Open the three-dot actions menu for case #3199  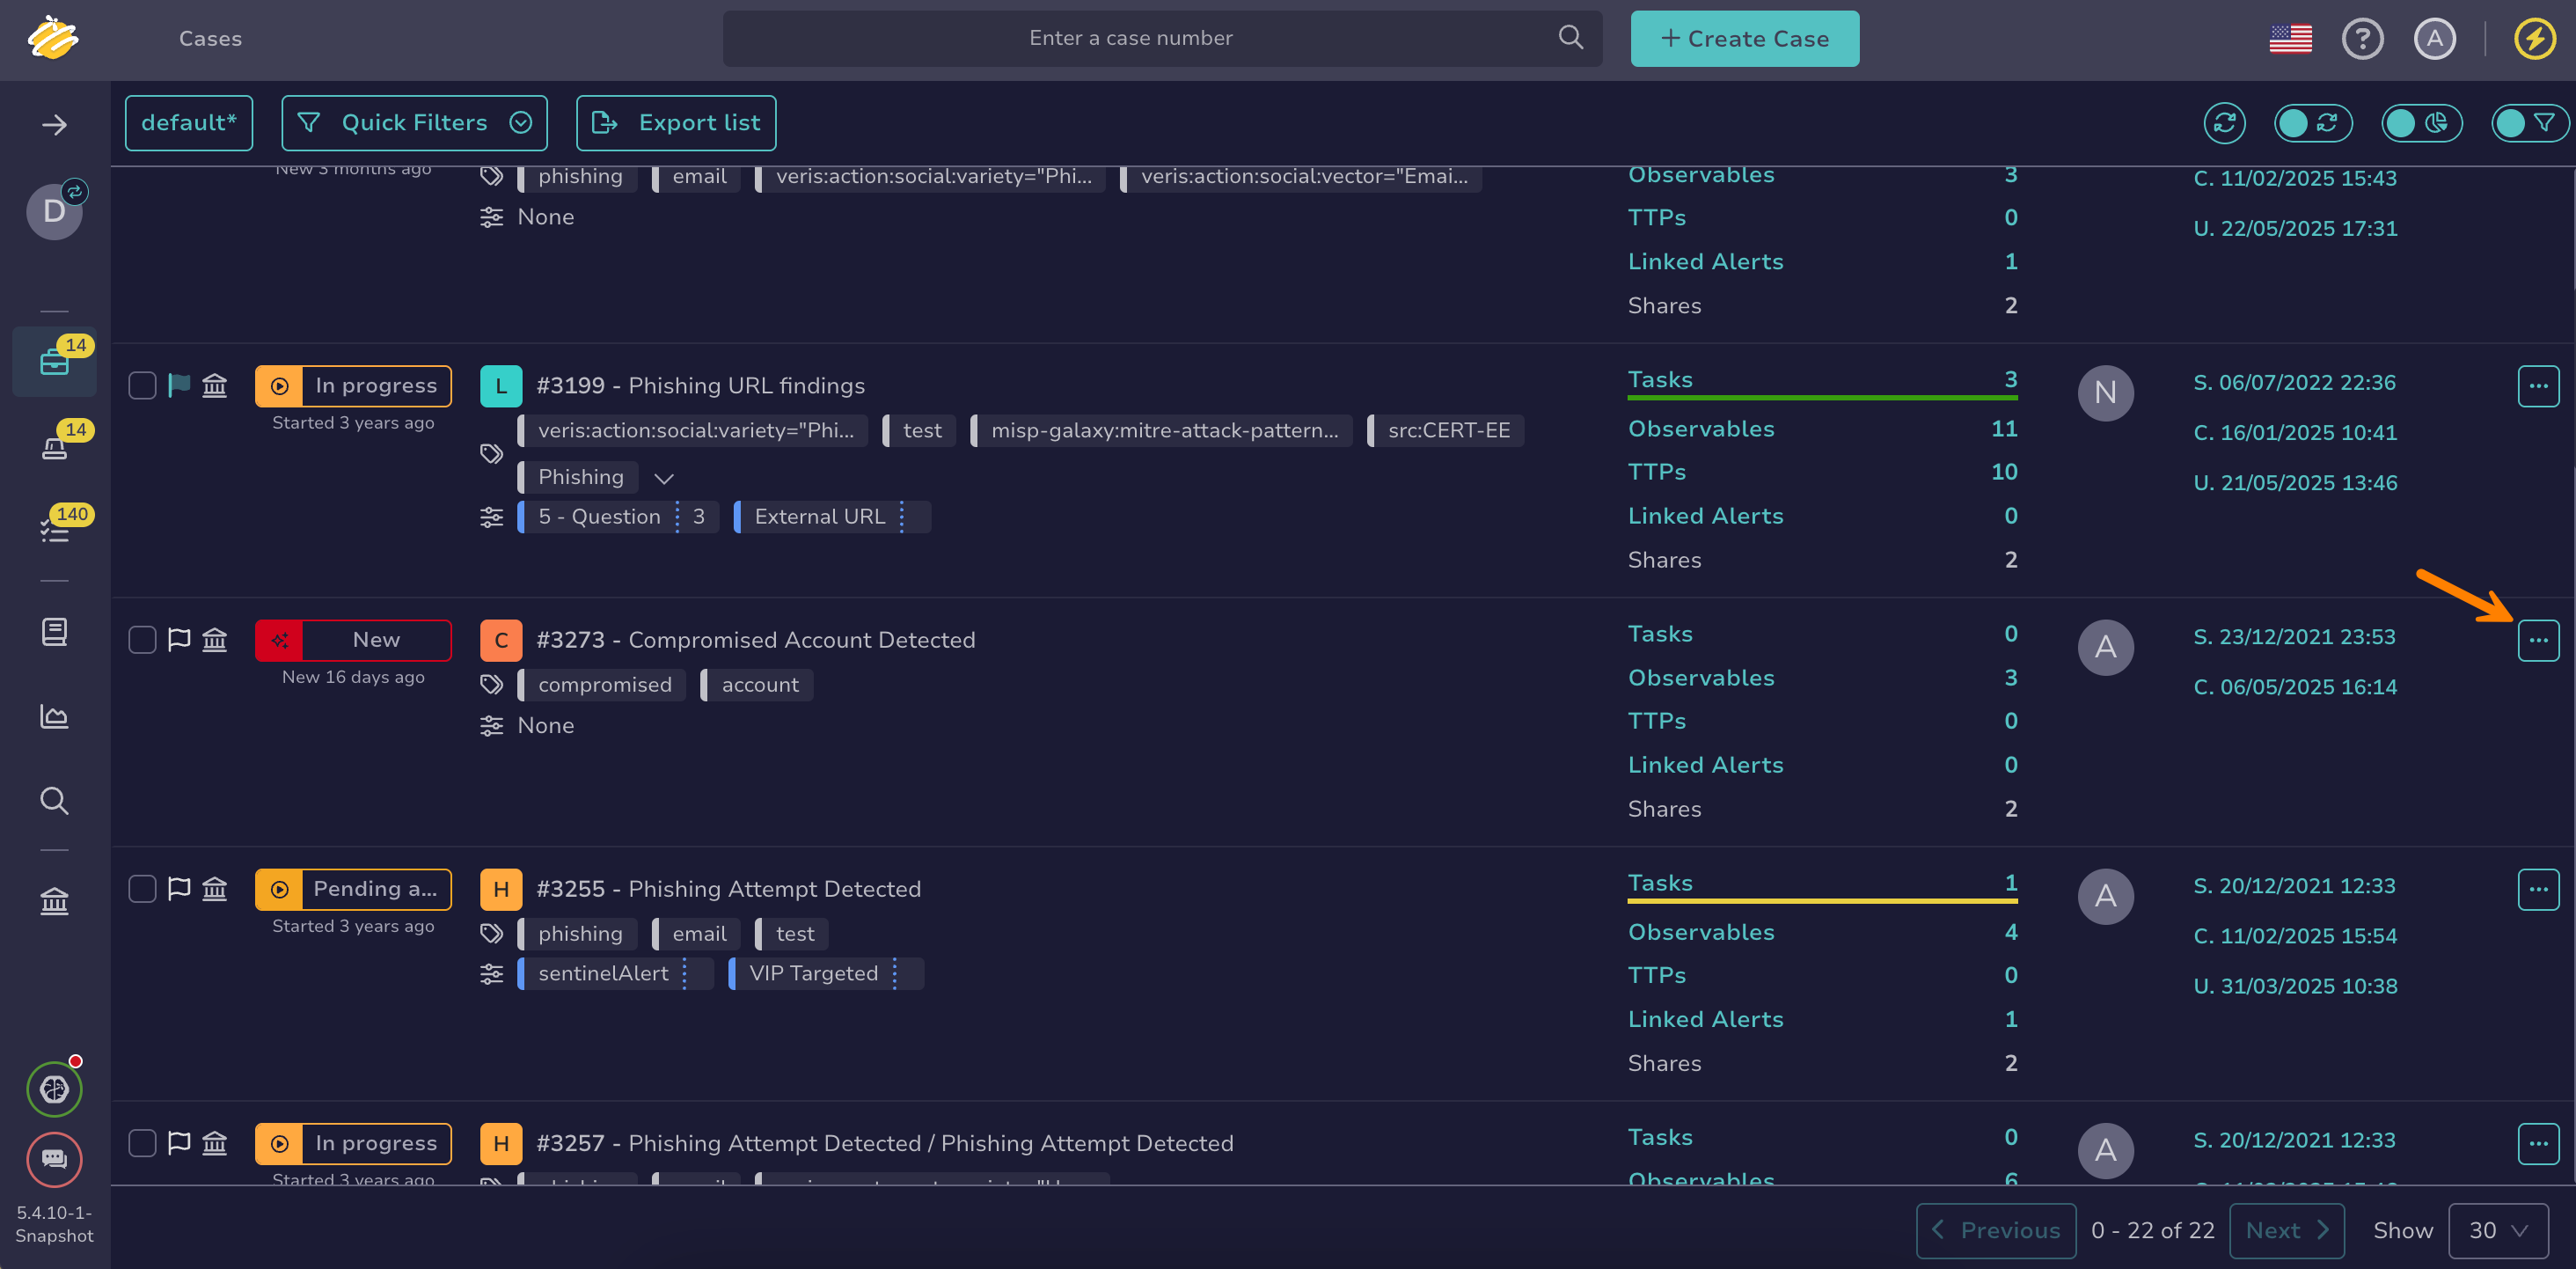coord(2538,386)
